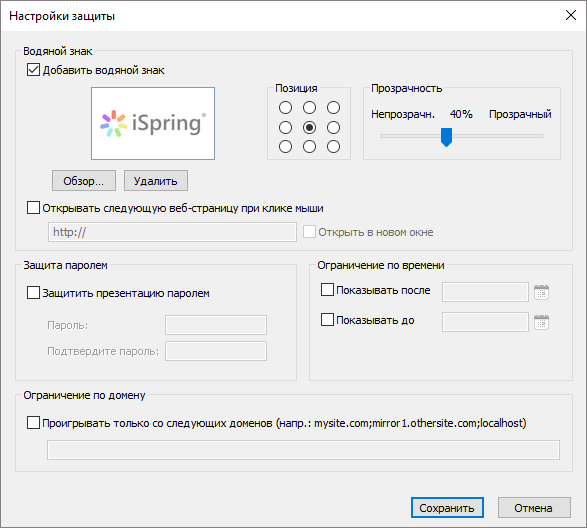Enable Показывать до time restriction
Screen dimensions: 587x528
(327, 320)
